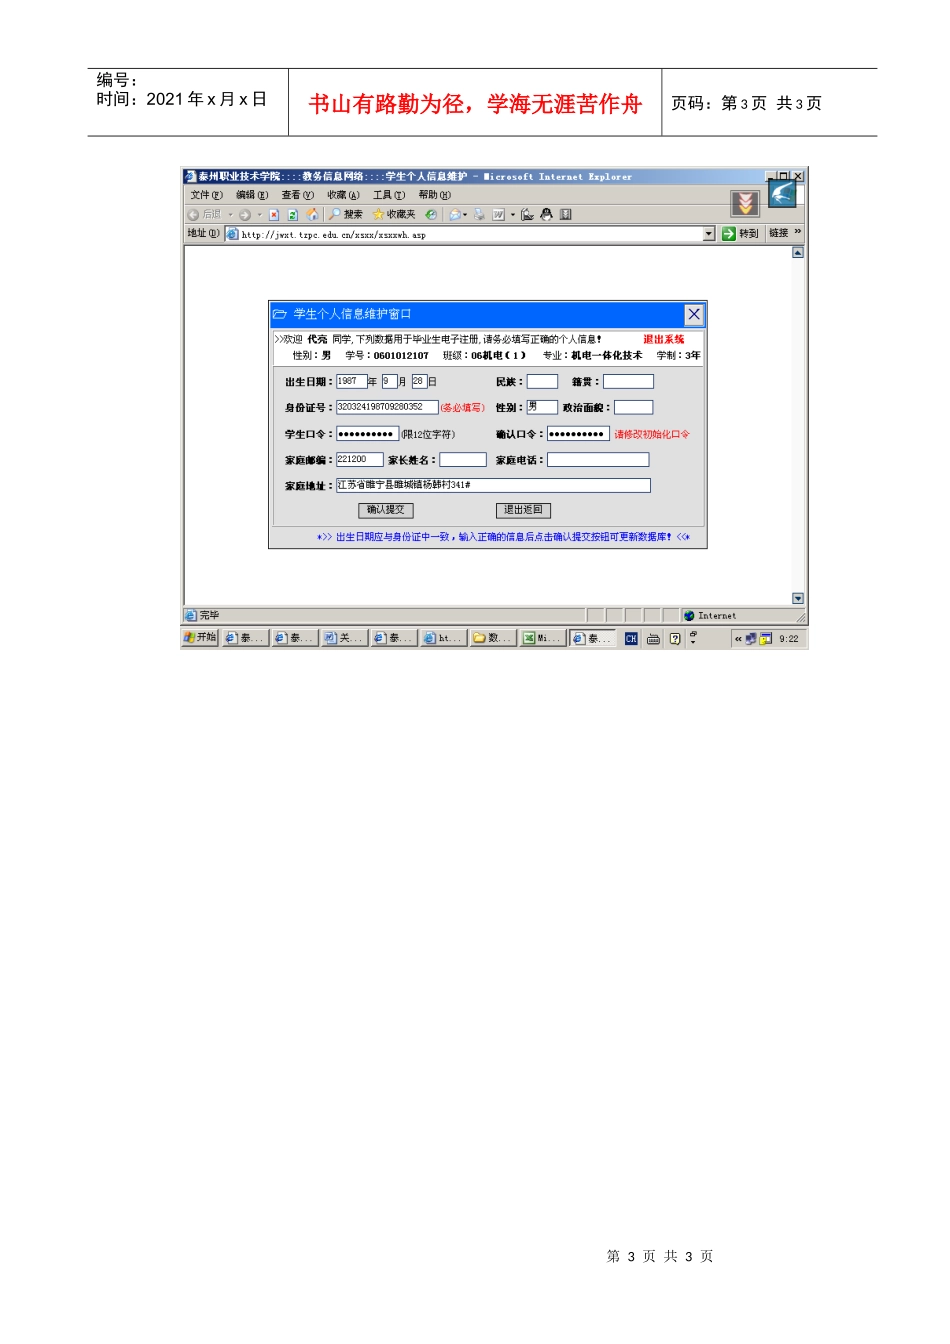The width and height of the screenshot is (950, 1344).
Task: Click the keyboard icon in language bar
Action: 653,639
